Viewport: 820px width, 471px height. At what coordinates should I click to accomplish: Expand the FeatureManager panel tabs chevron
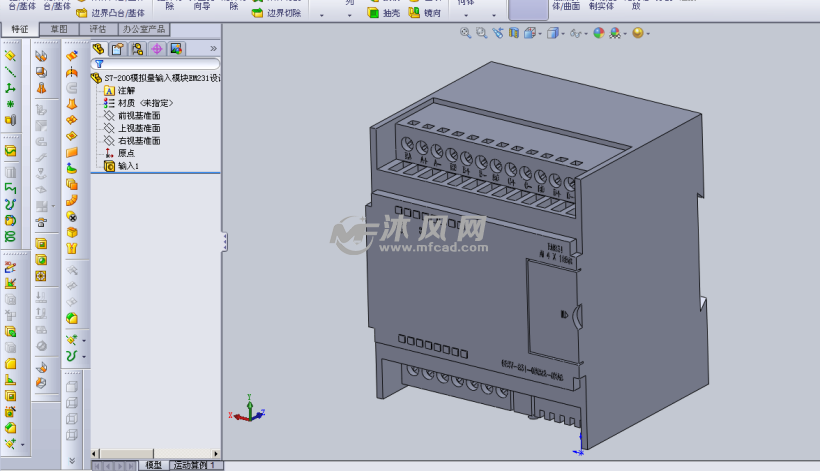(213, 48)
